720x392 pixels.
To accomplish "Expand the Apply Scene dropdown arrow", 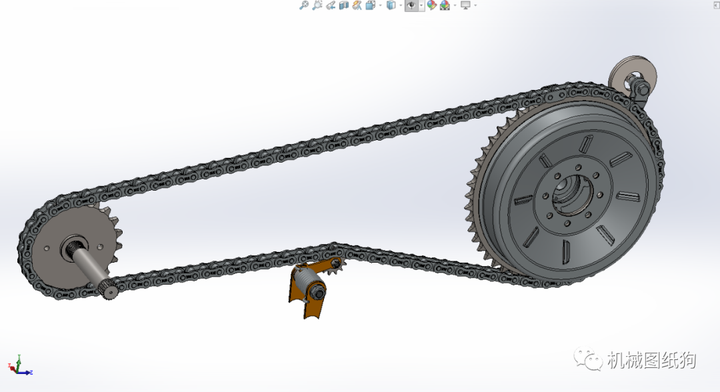I will point(455,5).
